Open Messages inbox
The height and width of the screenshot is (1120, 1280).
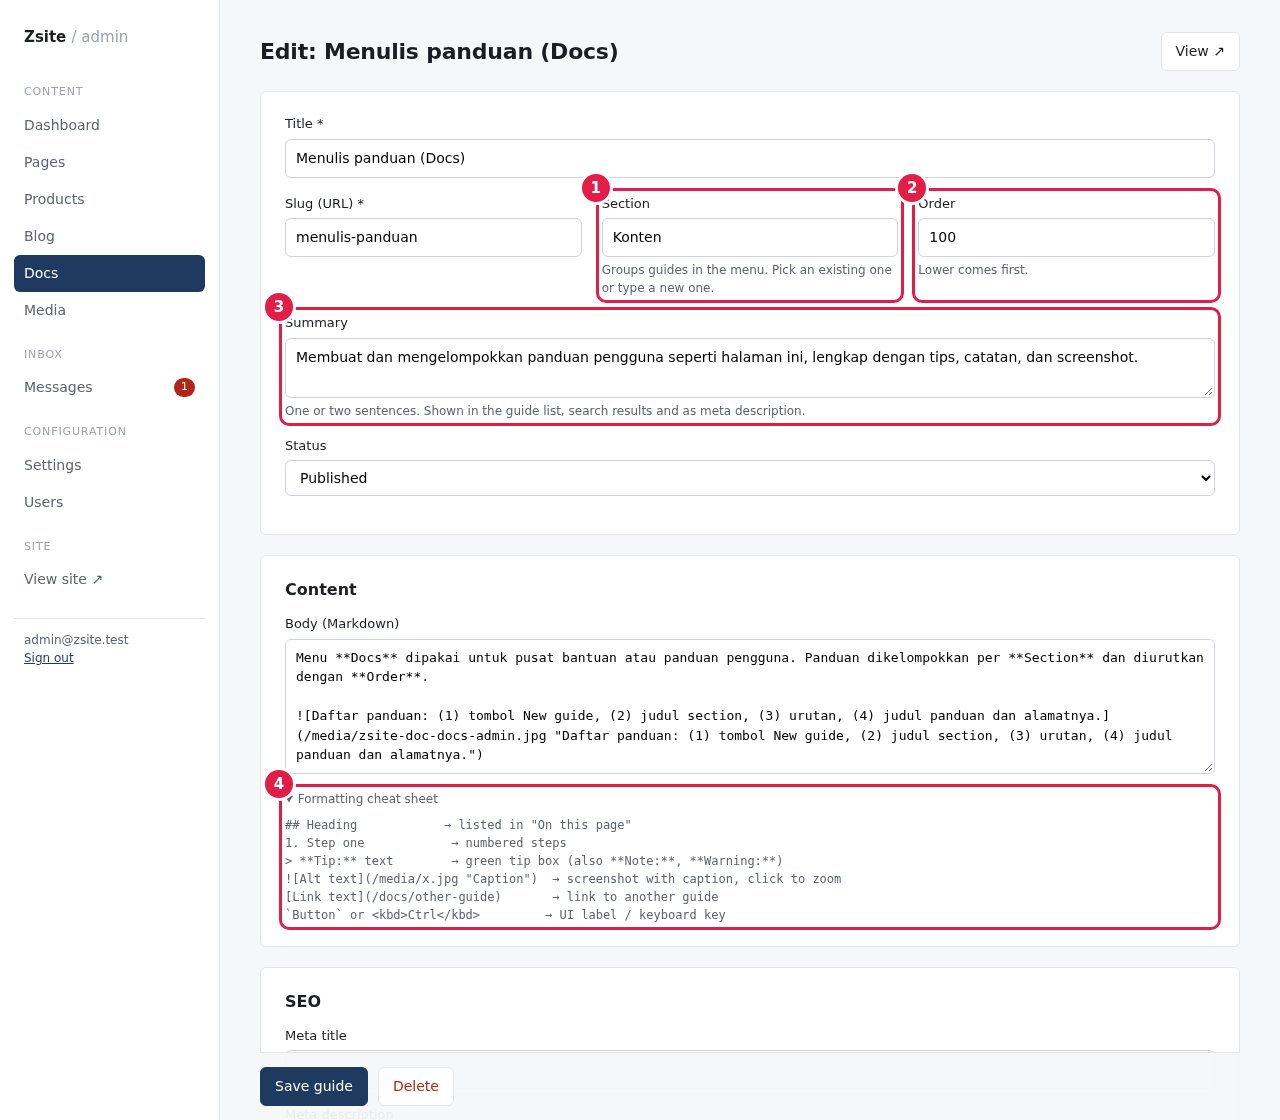[x=109, y=387]
